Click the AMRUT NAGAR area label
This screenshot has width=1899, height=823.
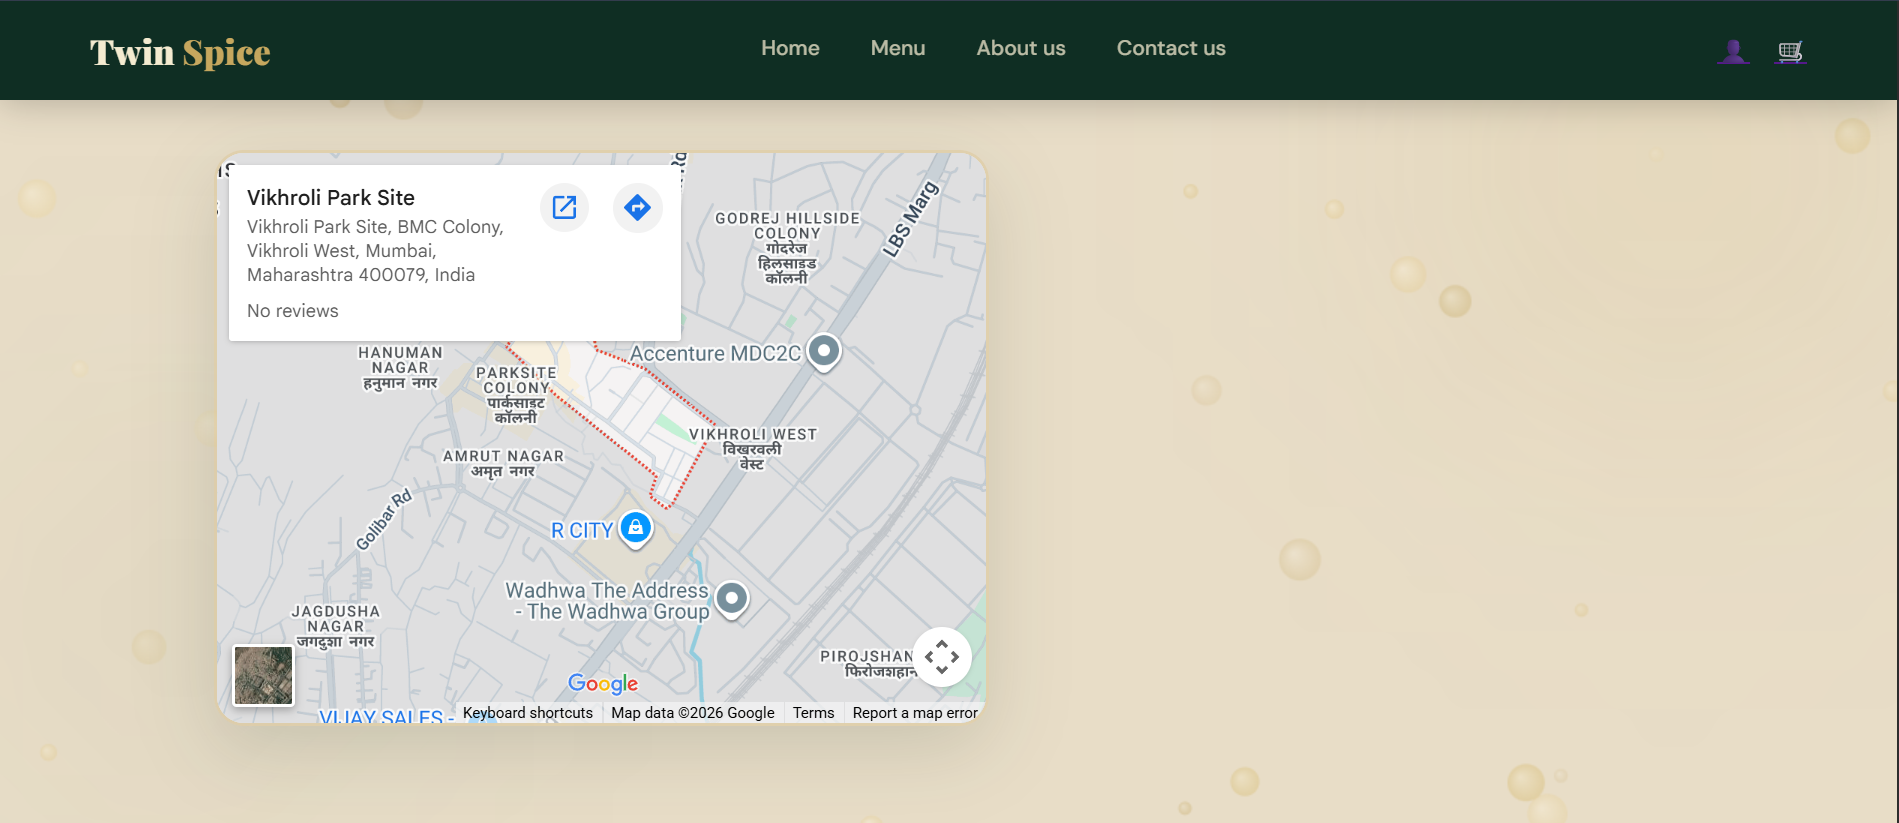503,463
